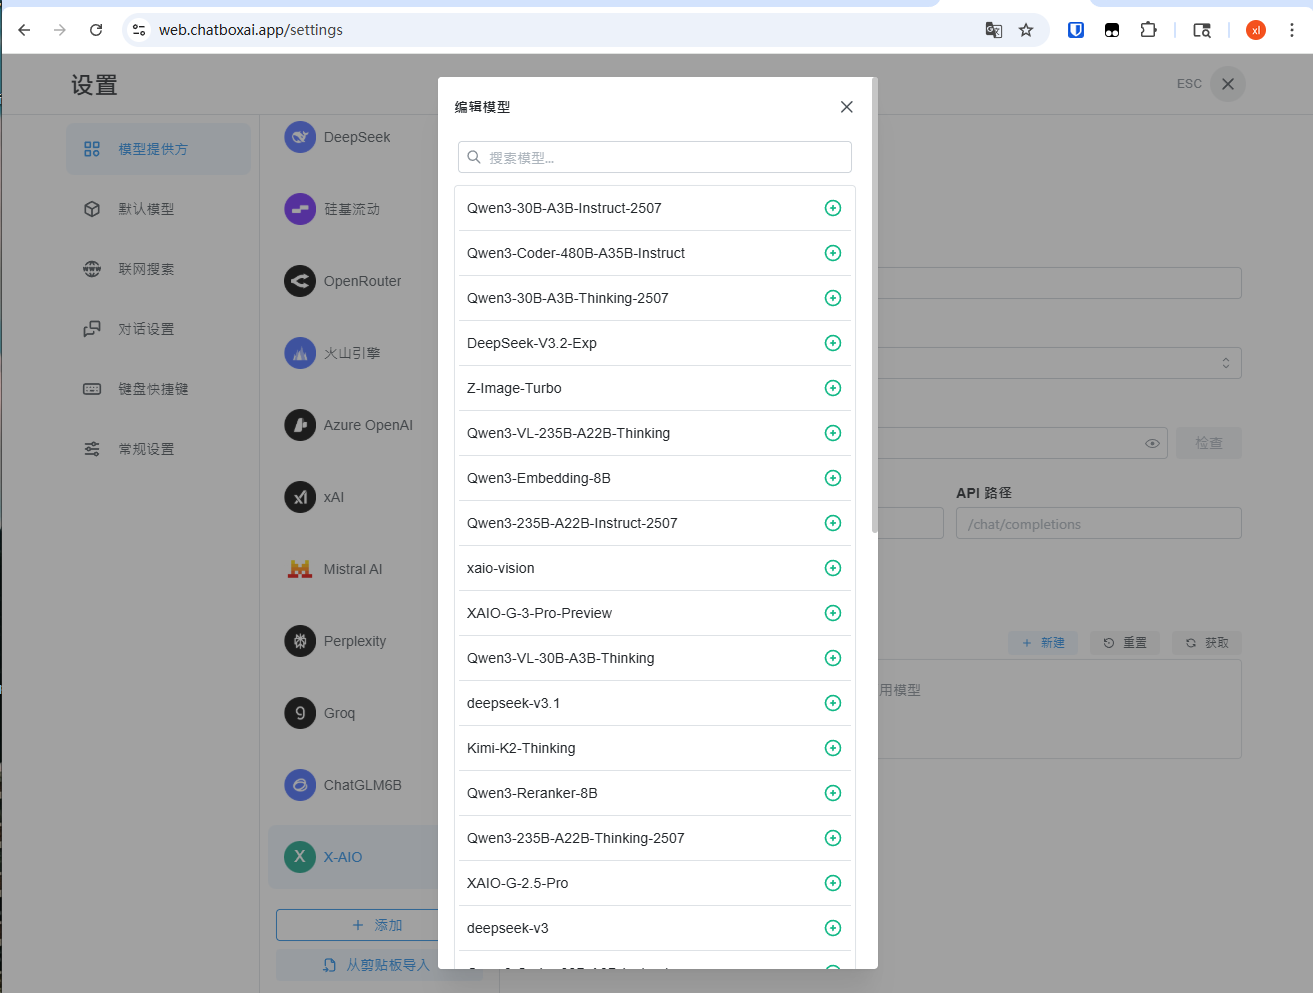1313x993 pixels.
Task: Open the translate page icon
Action: 993,30
